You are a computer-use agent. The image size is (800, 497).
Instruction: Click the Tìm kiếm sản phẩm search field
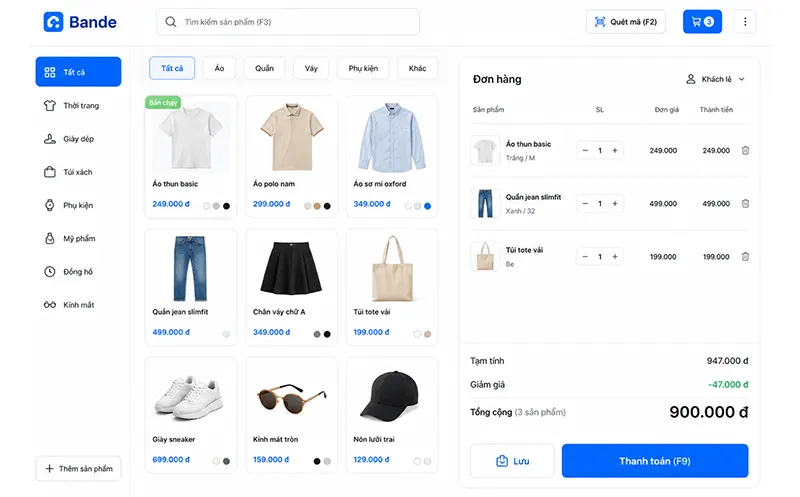click(x=288, y=22)
